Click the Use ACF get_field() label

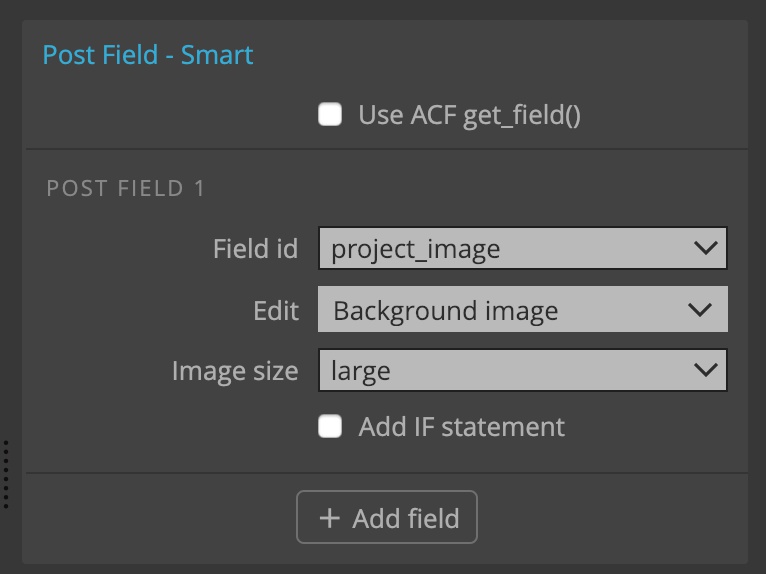pyautogui.click(x=469, y=116)
